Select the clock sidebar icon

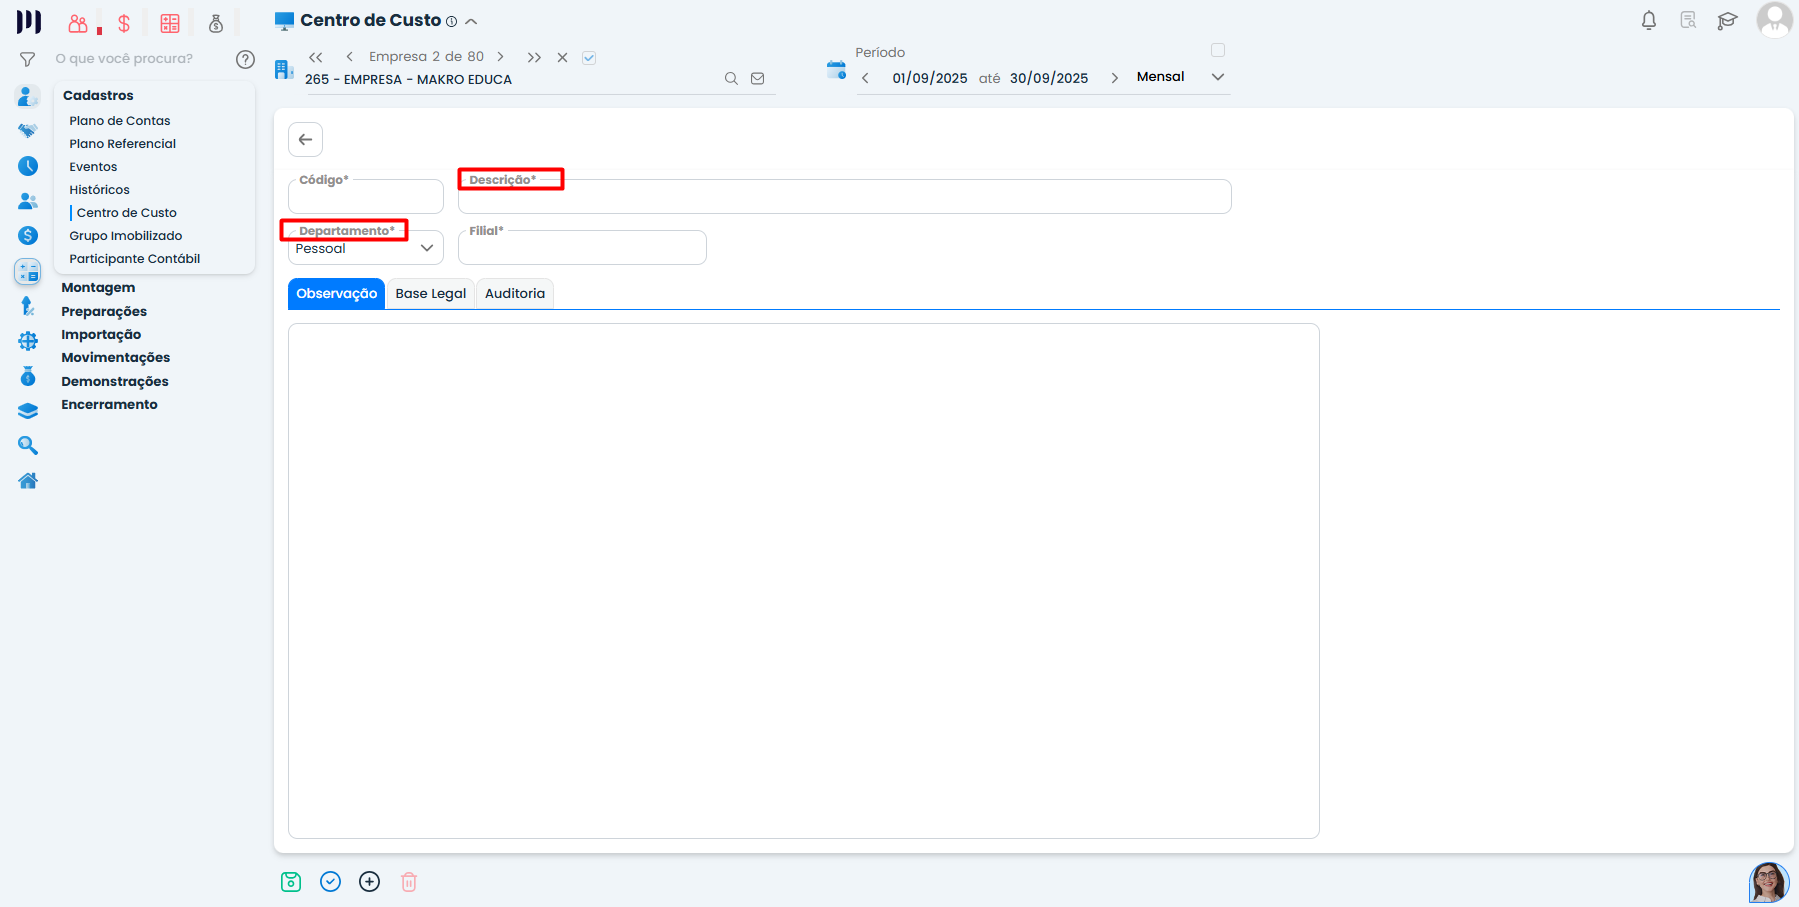pyautogui.click(x=28, y=166)
